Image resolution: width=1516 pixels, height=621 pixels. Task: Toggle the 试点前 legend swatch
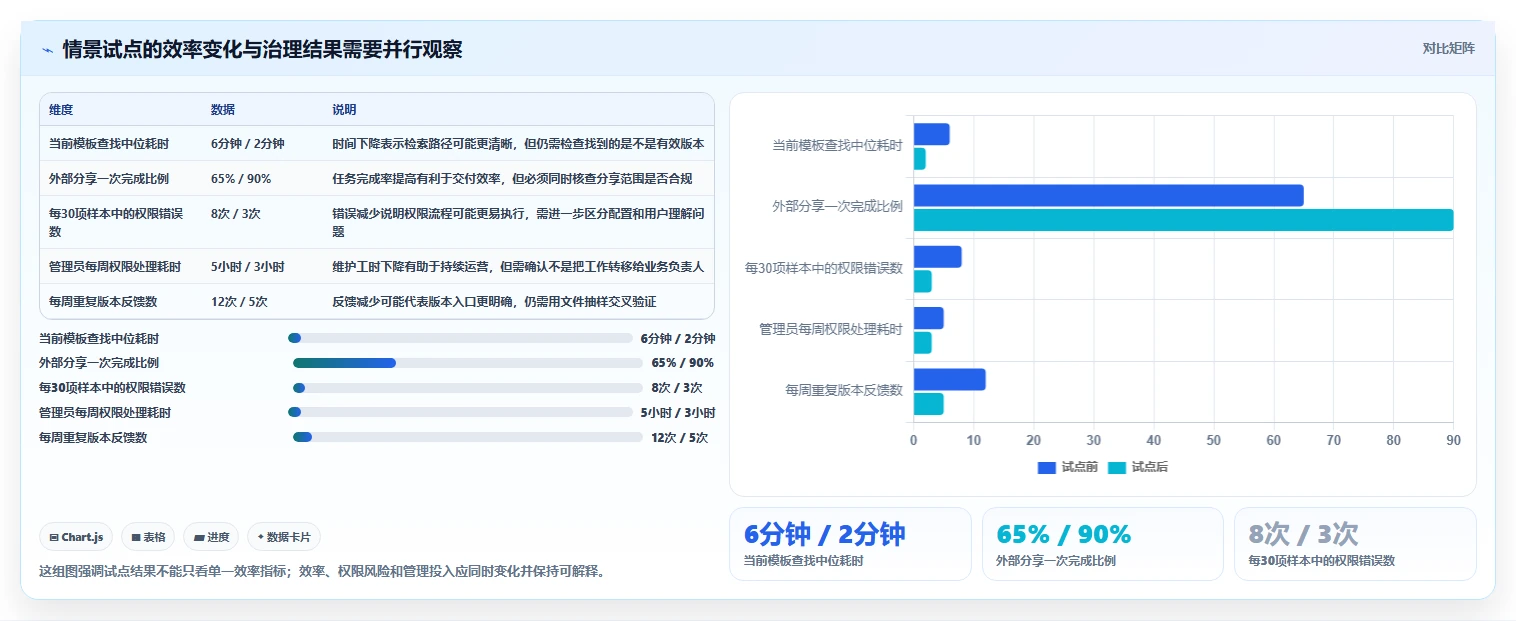[1047, 467]
